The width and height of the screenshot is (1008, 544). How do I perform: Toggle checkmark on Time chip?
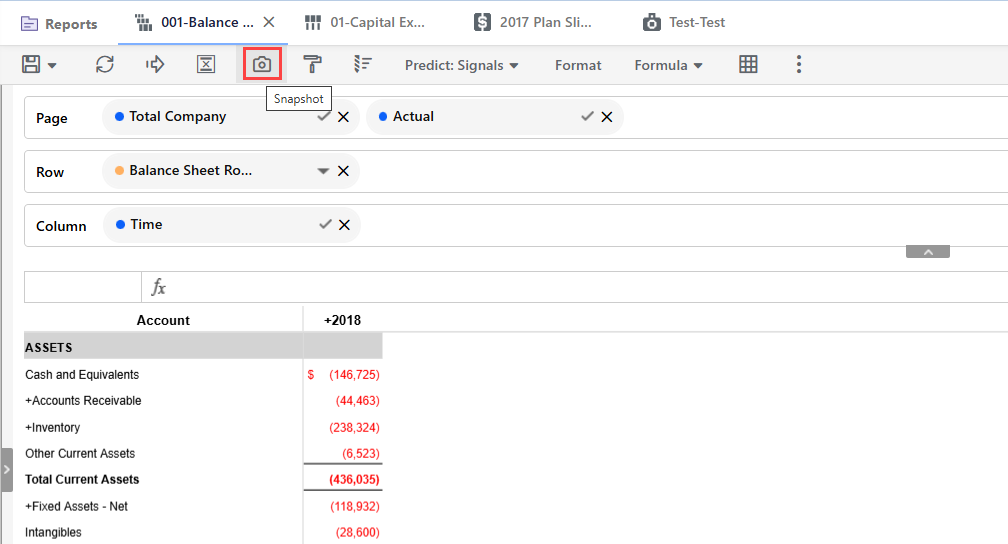click(325, 225)
